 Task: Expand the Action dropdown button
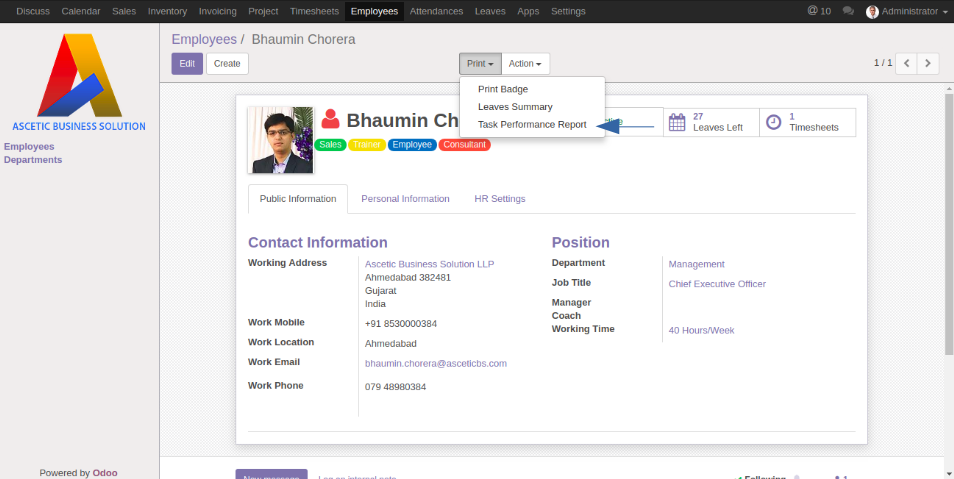(525, 63)
